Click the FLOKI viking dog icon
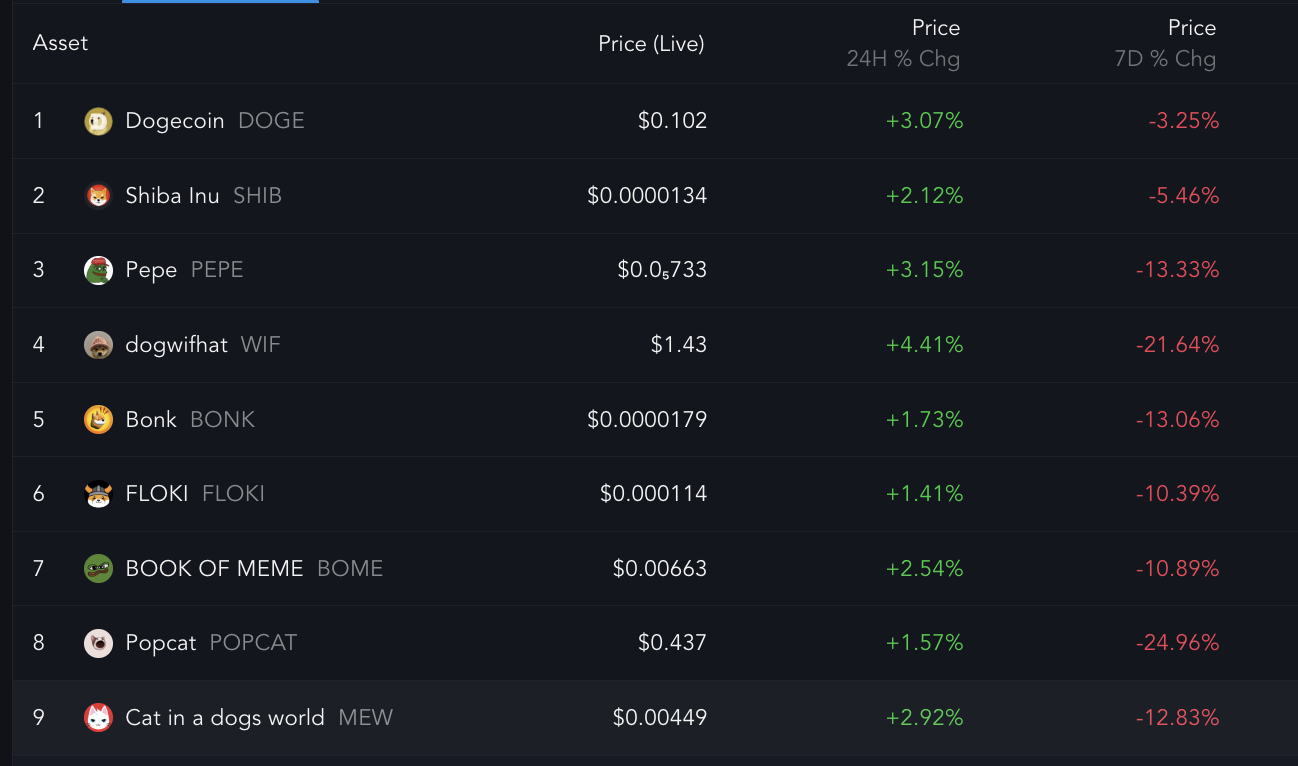This screenshot has height=766, width=1298. [x=98, y=494]
